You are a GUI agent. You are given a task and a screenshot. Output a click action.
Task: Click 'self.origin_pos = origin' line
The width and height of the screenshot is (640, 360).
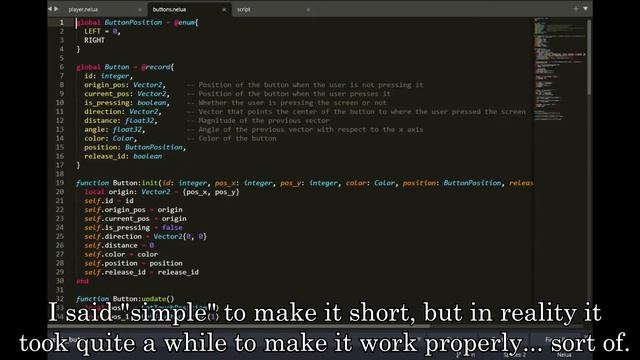[133, 210]
